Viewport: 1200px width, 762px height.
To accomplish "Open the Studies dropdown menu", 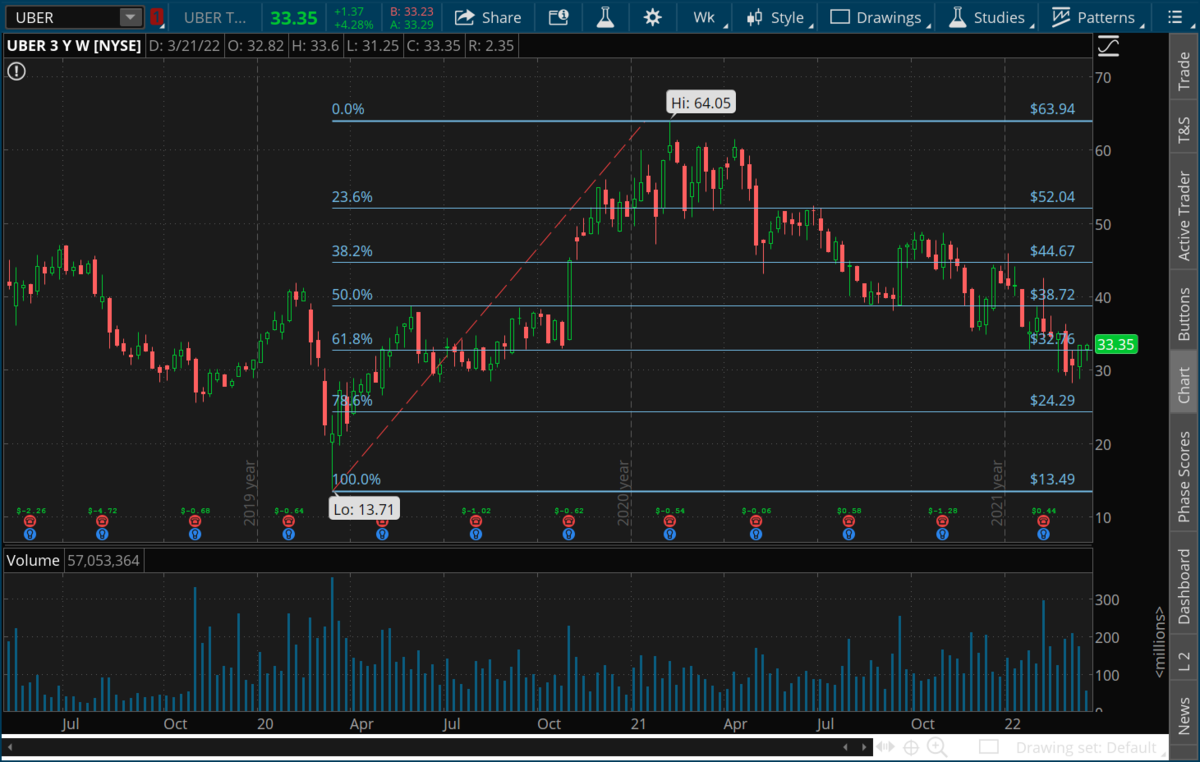I will [987, 17].
